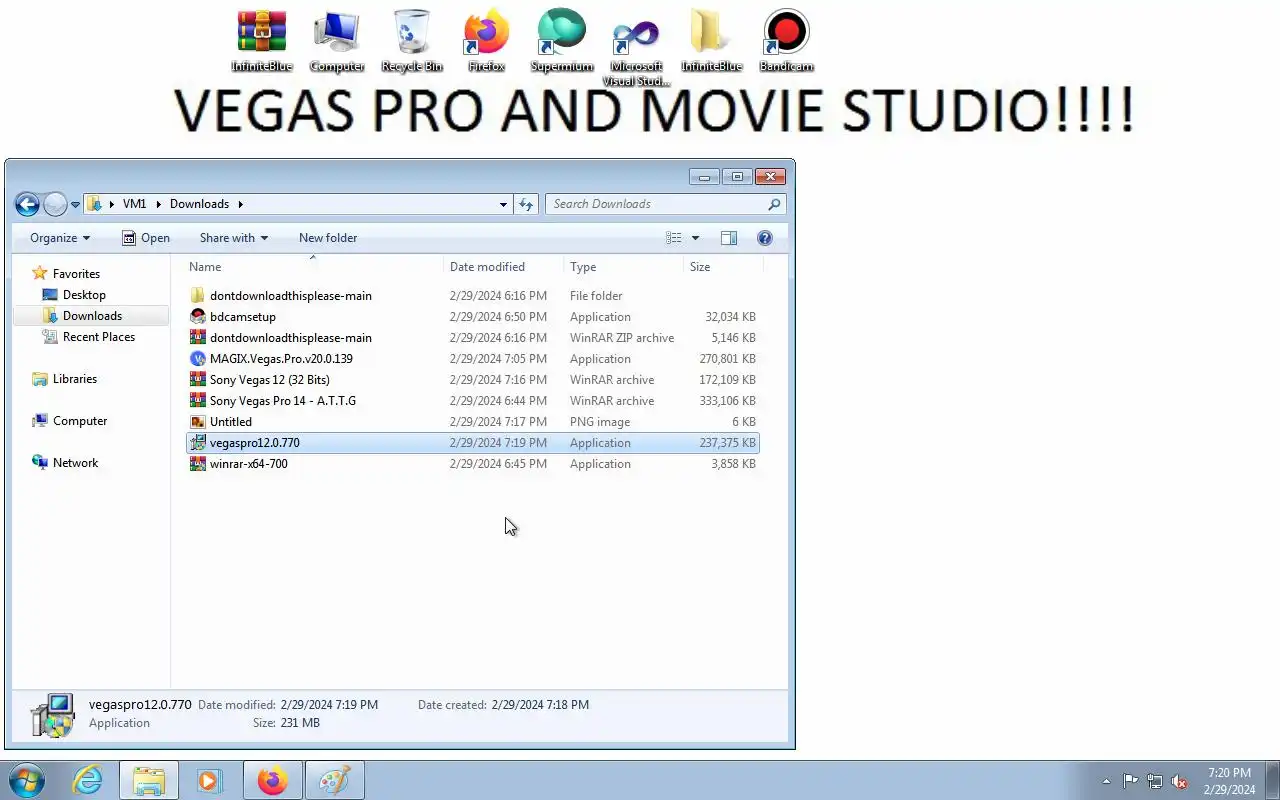Expand address bar previous locations dropdown
This screenshot has height=800, width=1280.
point(503,204)
